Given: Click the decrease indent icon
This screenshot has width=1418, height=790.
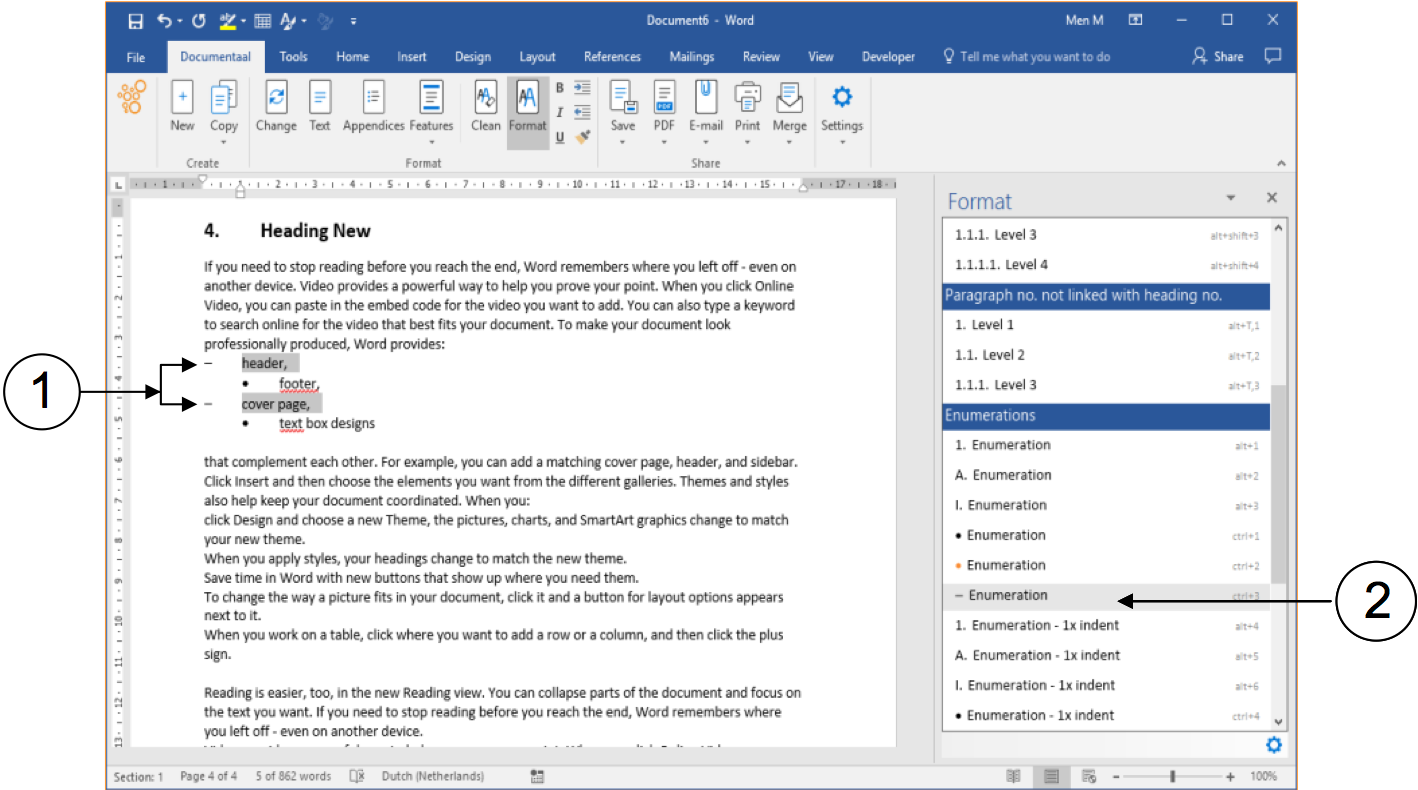Looking at the screenshot, I should pos(583,112).
